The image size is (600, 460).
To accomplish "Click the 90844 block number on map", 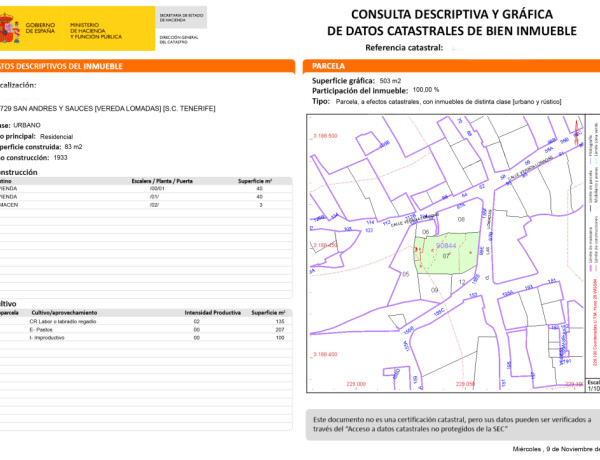I will pyautogui.click(x=445, y=246).
